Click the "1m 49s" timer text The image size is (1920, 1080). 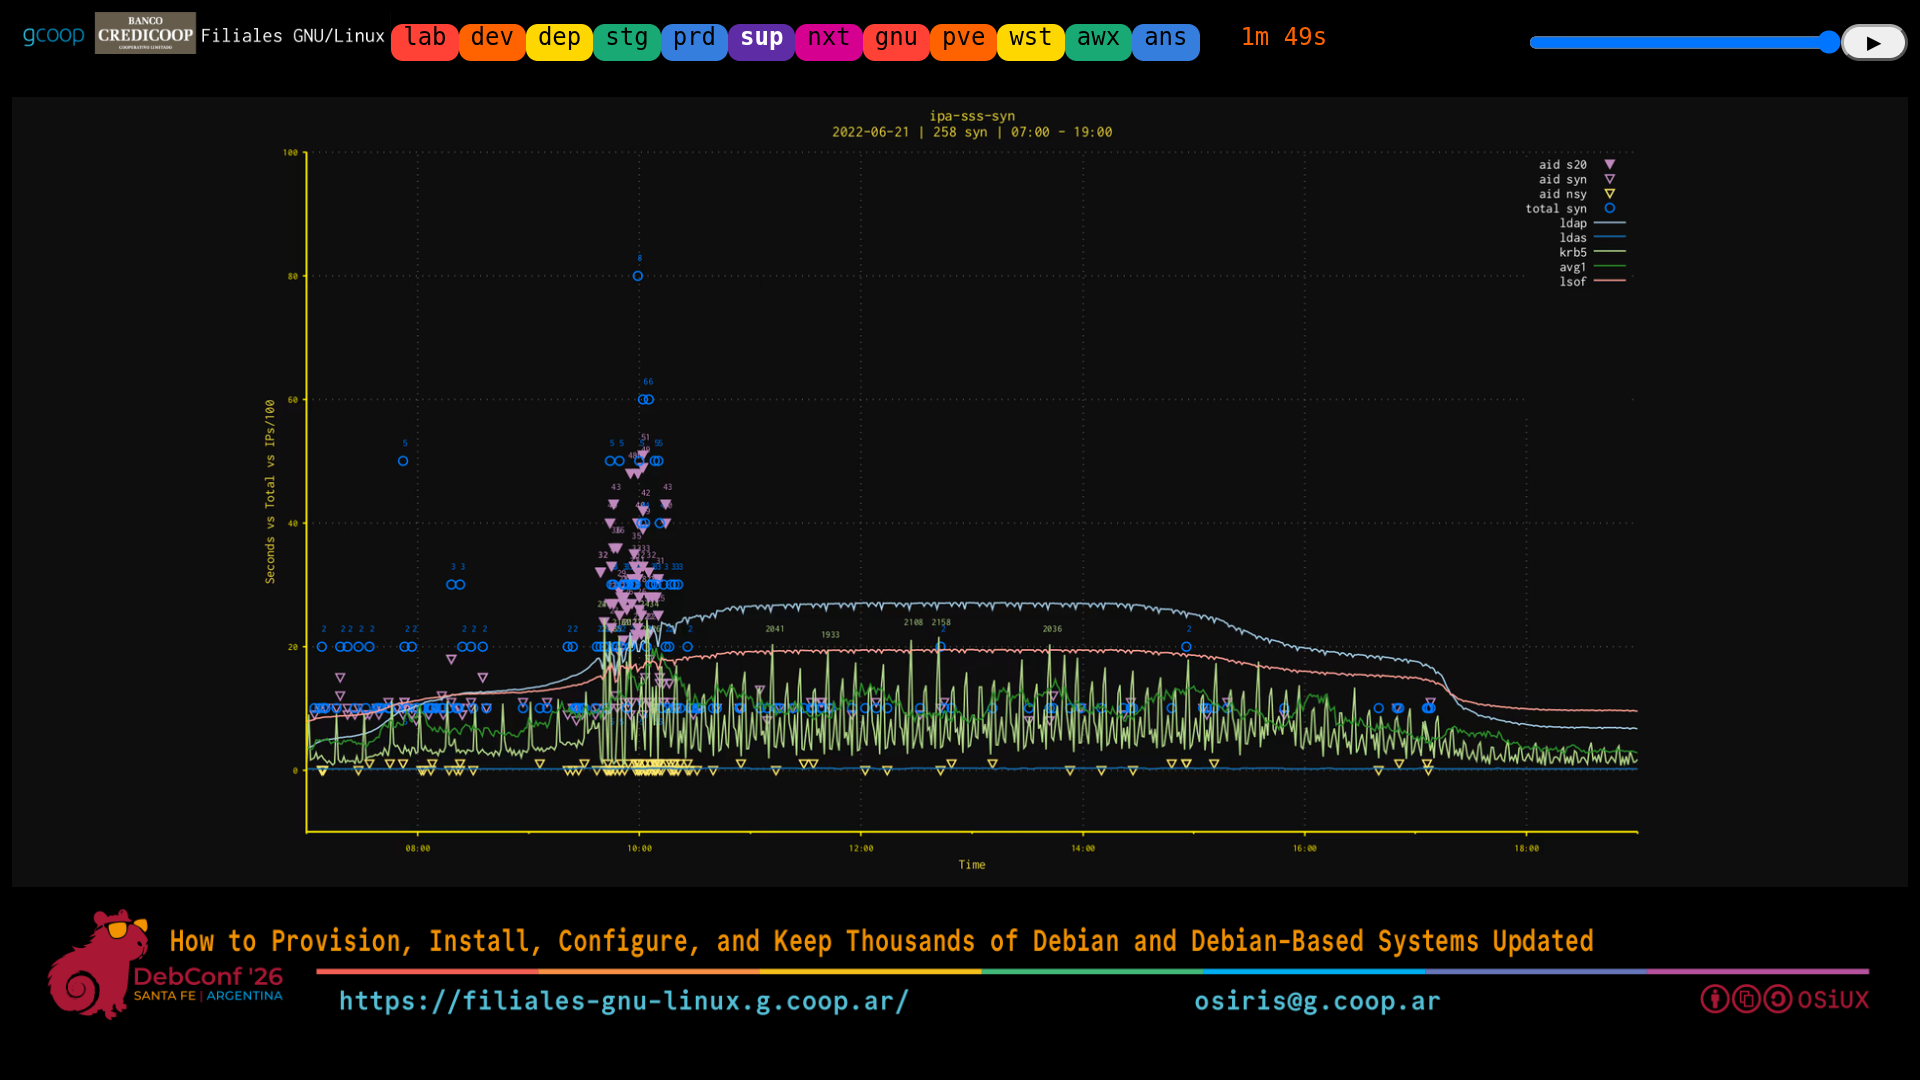[x=1284, y=37]
